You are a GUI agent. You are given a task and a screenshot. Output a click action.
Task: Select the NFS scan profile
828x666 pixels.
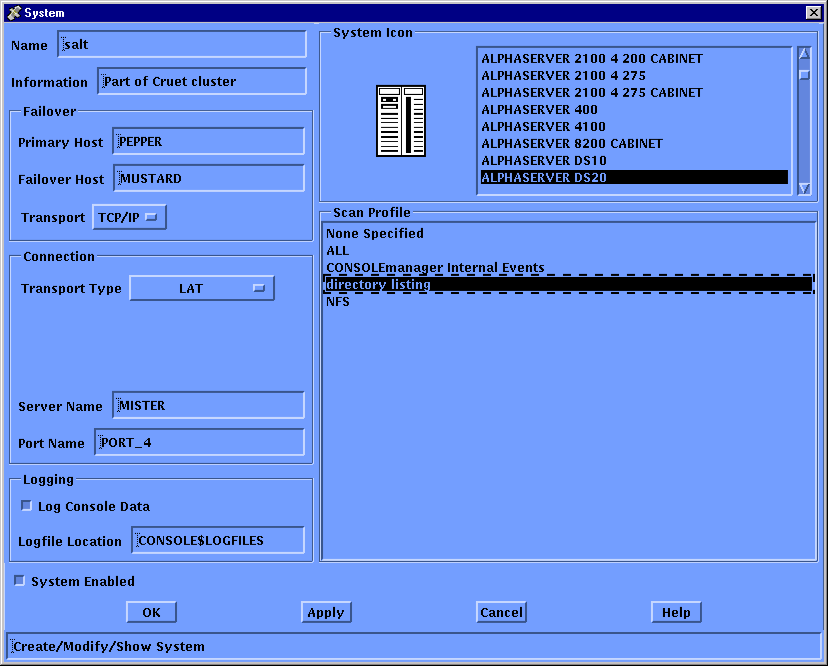point(569,302)
